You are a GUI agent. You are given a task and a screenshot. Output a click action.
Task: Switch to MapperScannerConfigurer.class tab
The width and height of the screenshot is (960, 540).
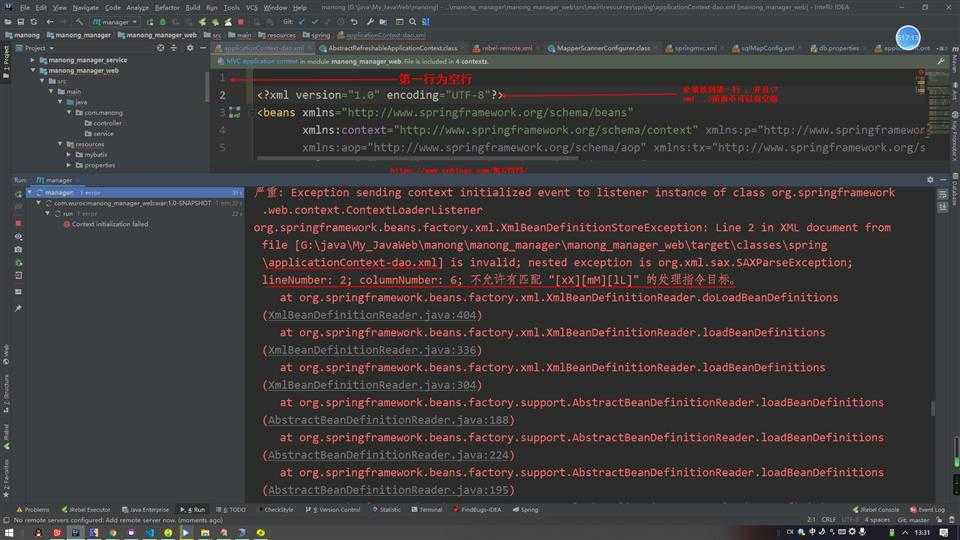(603, 48)
